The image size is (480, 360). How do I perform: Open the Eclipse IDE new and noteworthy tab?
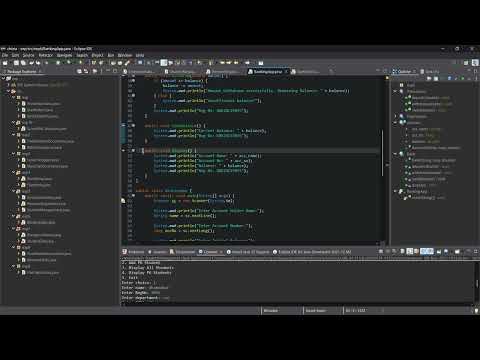(x=312, y=252)
